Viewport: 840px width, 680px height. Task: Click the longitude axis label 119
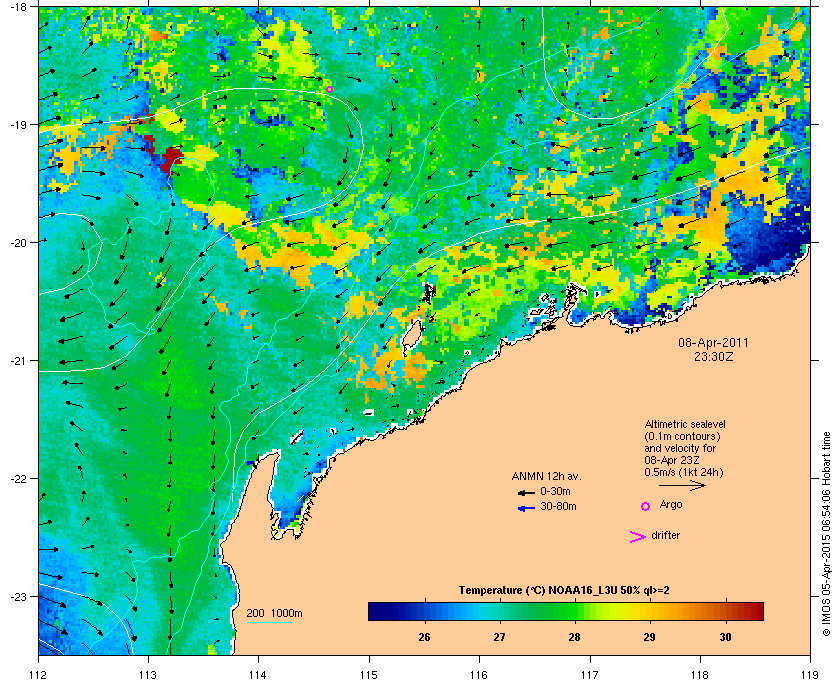[810, 674]
